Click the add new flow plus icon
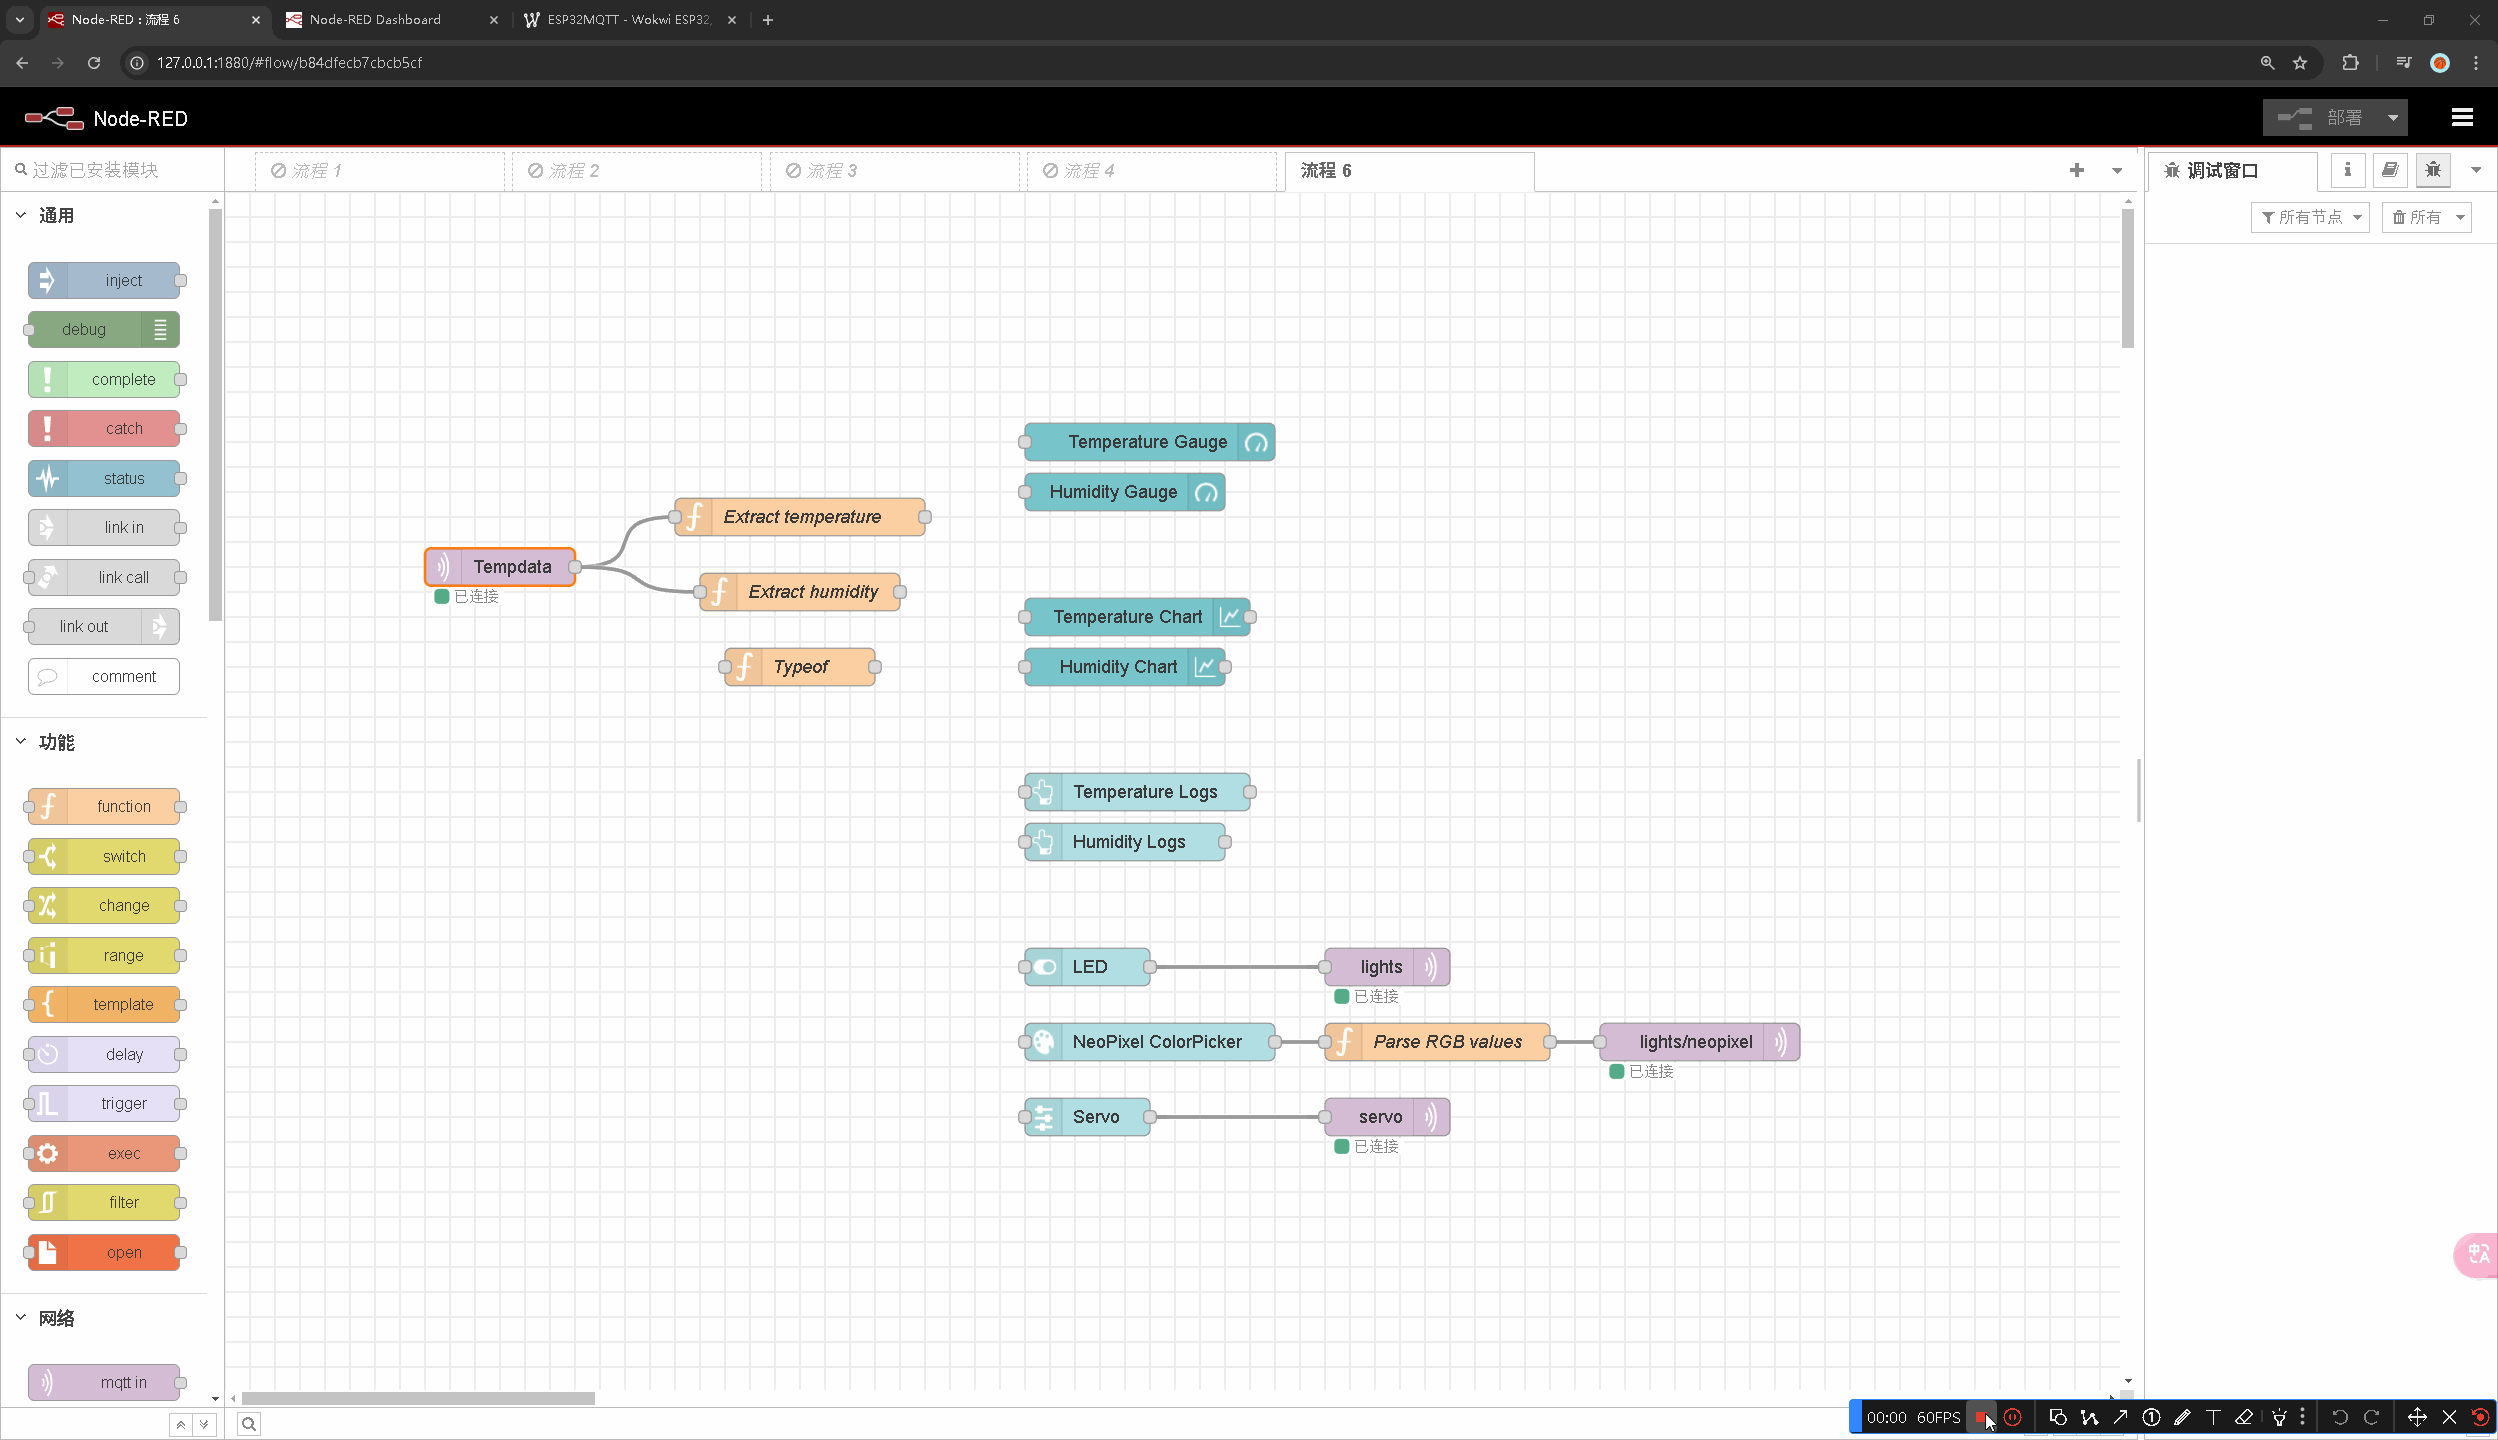The height and width of the screenshot is (1440, 2498). pyautogui.click(x=2076, y=170)
